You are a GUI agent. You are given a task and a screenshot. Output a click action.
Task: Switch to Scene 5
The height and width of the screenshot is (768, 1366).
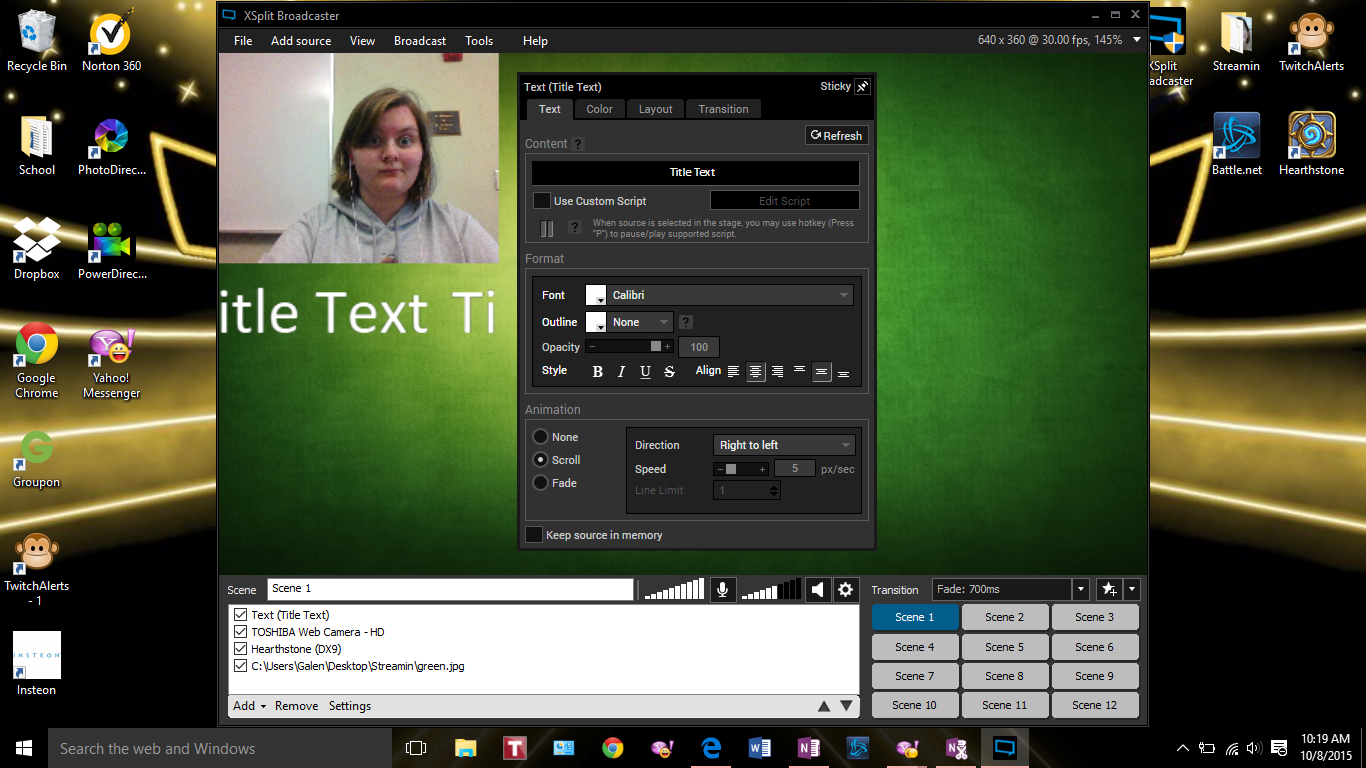pyautogui.click(x=1004, y=646)
